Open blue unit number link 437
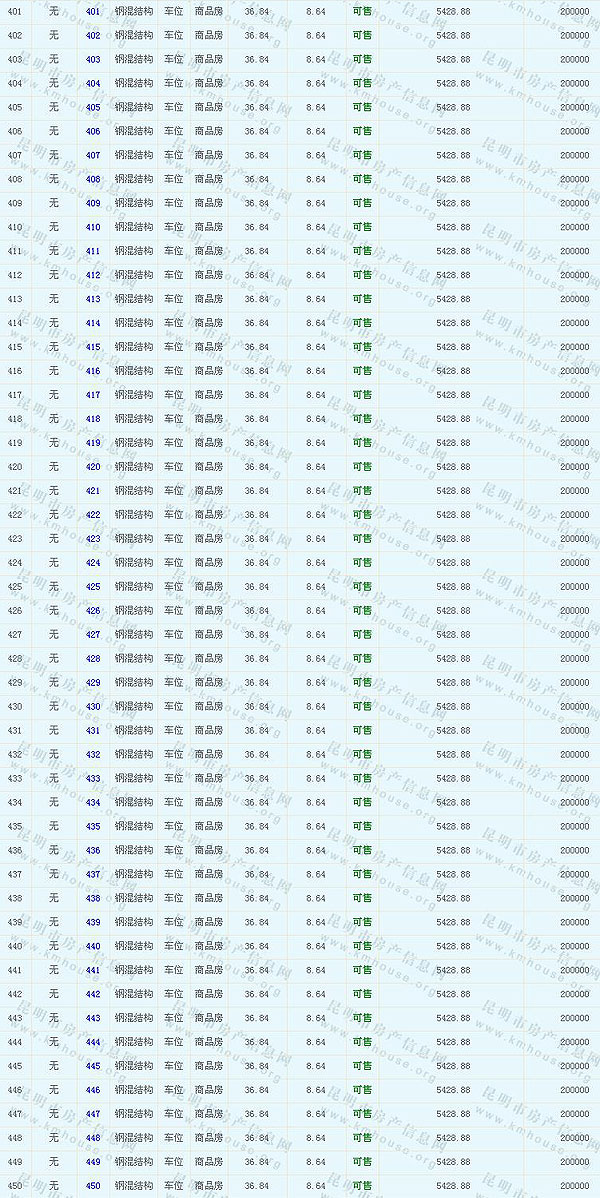This screenshot has width=600, height=1198. (93, 874)
